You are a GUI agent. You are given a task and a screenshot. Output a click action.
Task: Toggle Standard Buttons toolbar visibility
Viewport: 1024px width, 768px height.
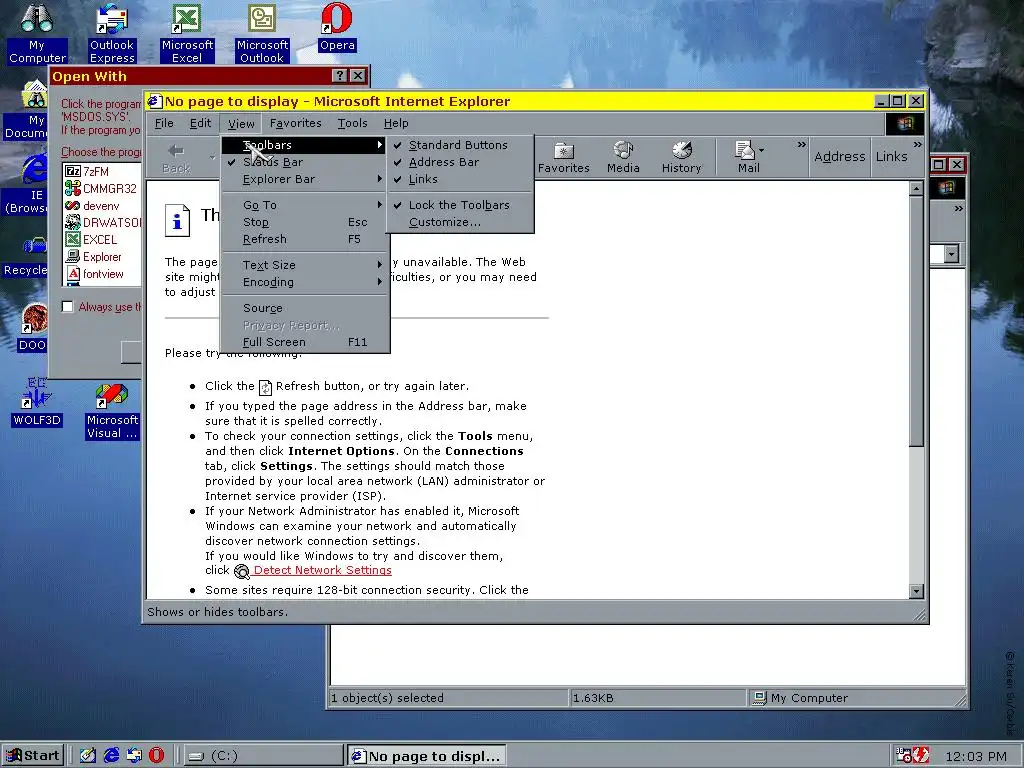click(x=460, y=145)
